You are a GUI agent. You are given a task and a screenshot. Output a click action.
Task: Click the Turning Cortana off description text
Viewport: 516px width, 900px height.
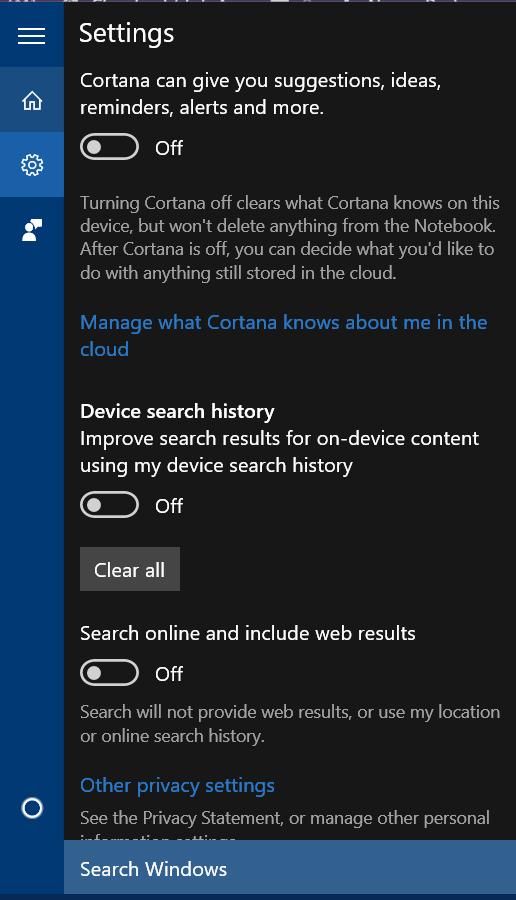click(289, 238)
